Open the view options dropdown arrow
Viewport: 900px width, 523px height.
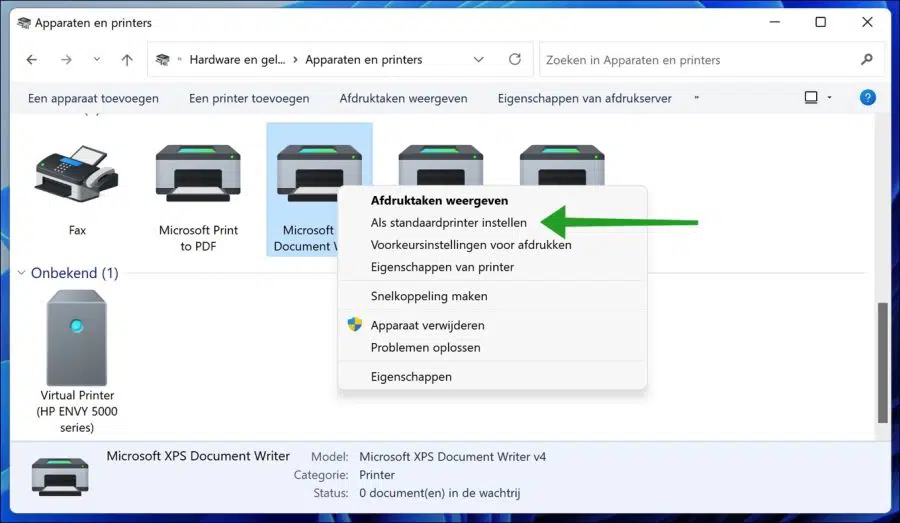(829, 98)
